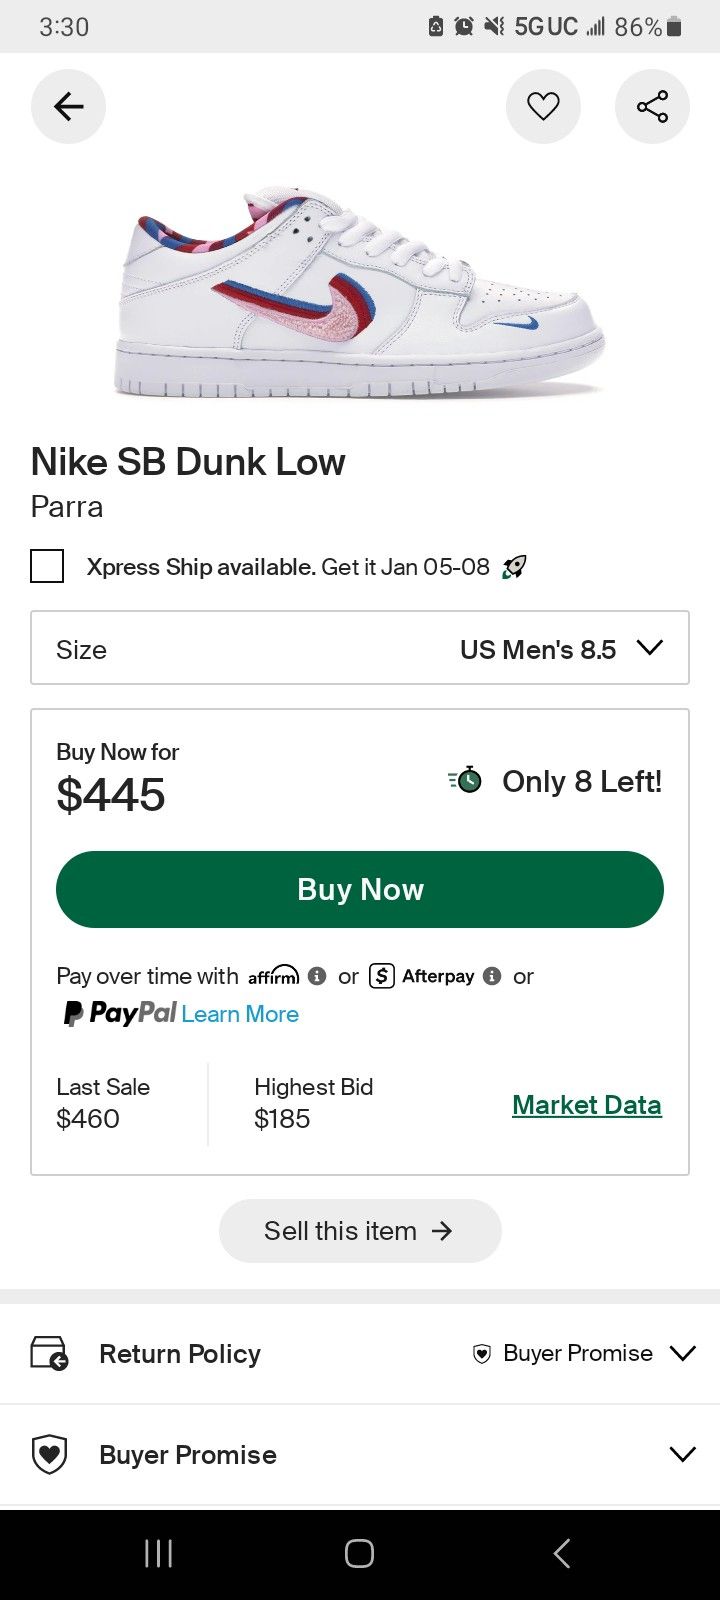720x1600 pixels.
Task: Favorite the shoe with heart icon
Action: 543,106
